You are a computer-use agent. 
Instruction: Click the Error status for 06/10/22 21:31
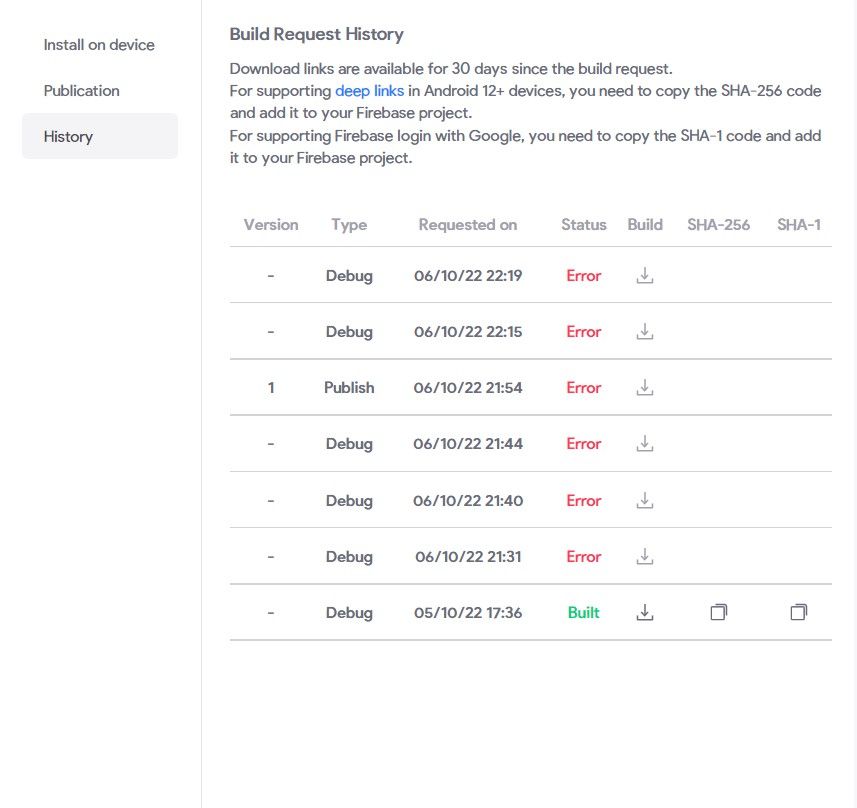click(x=584, y=557)
